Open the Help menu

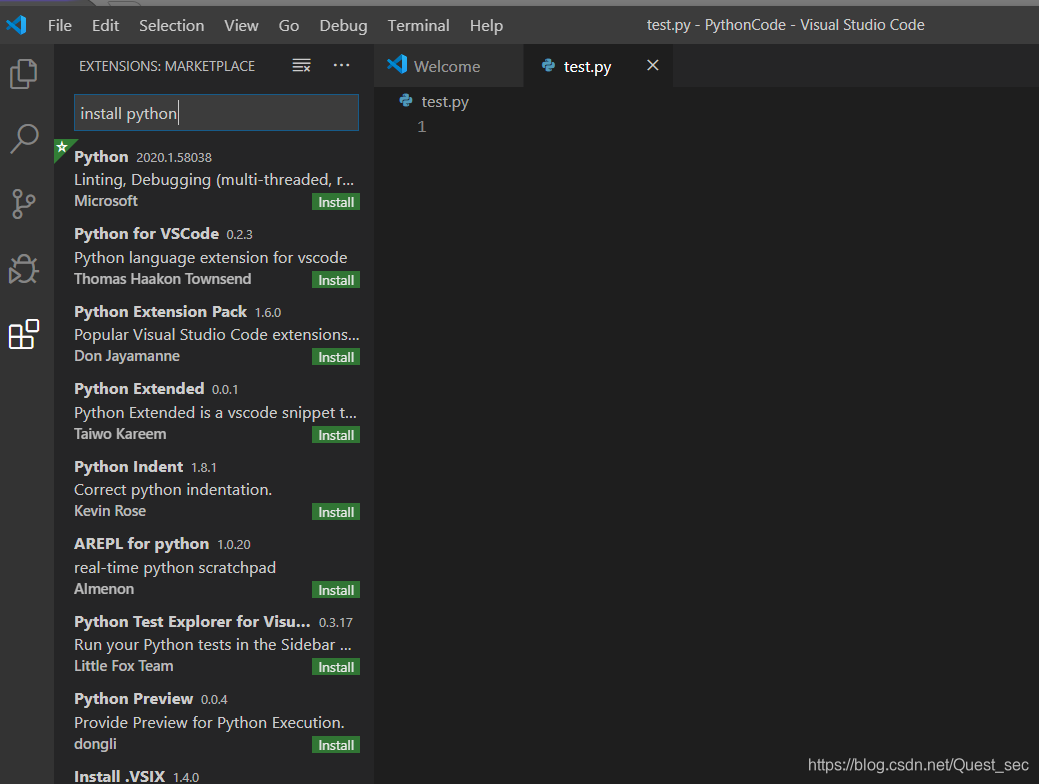coord(486,25)
